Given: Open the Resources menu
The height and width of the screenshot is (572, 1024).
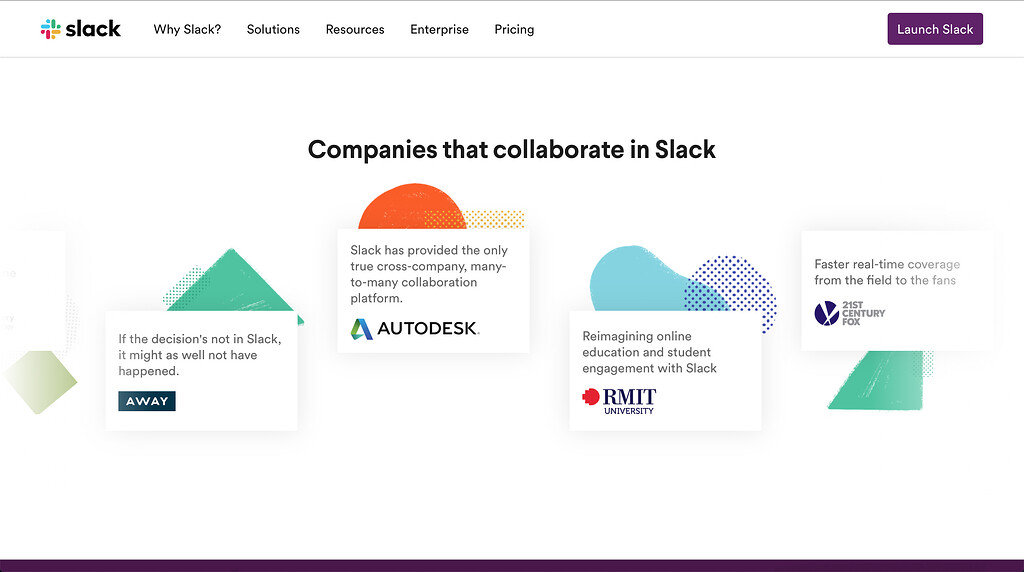Looking at the screenshot, I should [x=355, y=29].
